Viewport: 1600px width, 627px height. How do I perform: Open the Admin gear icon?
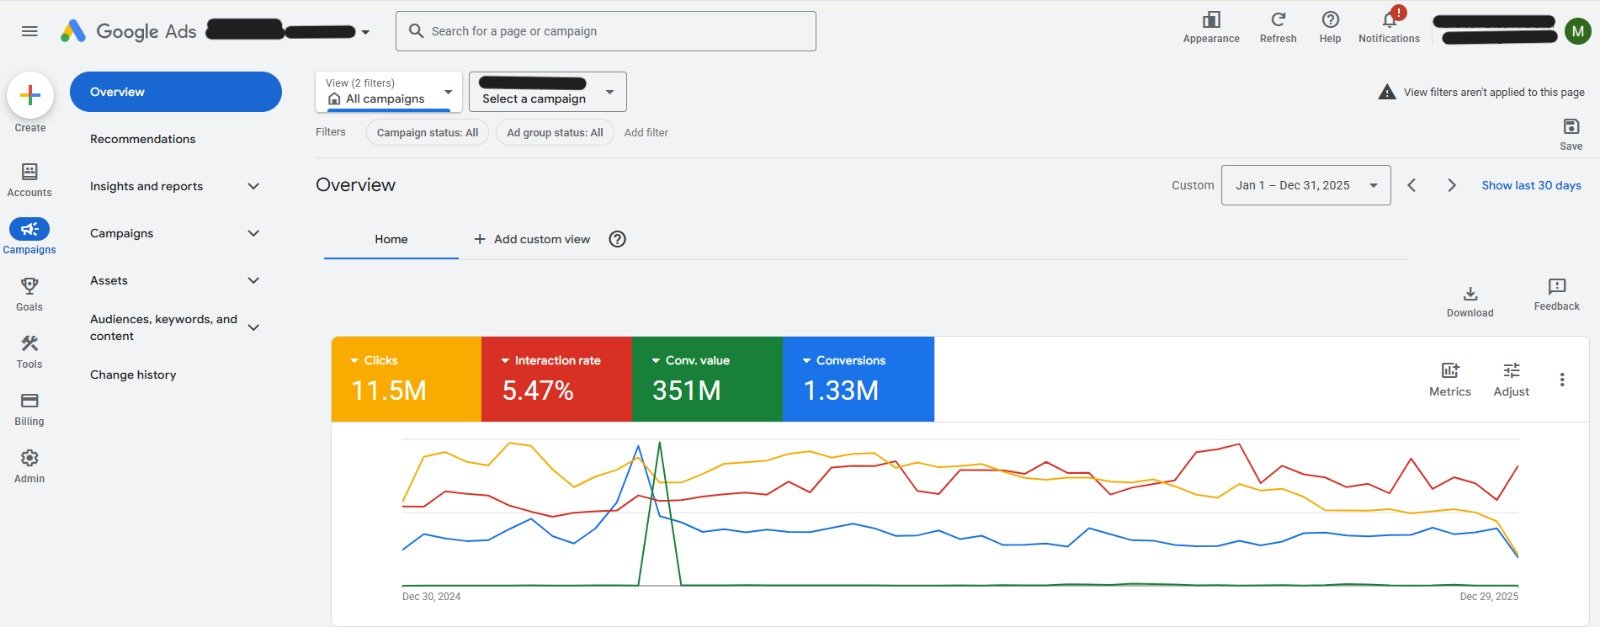[29, 458]
